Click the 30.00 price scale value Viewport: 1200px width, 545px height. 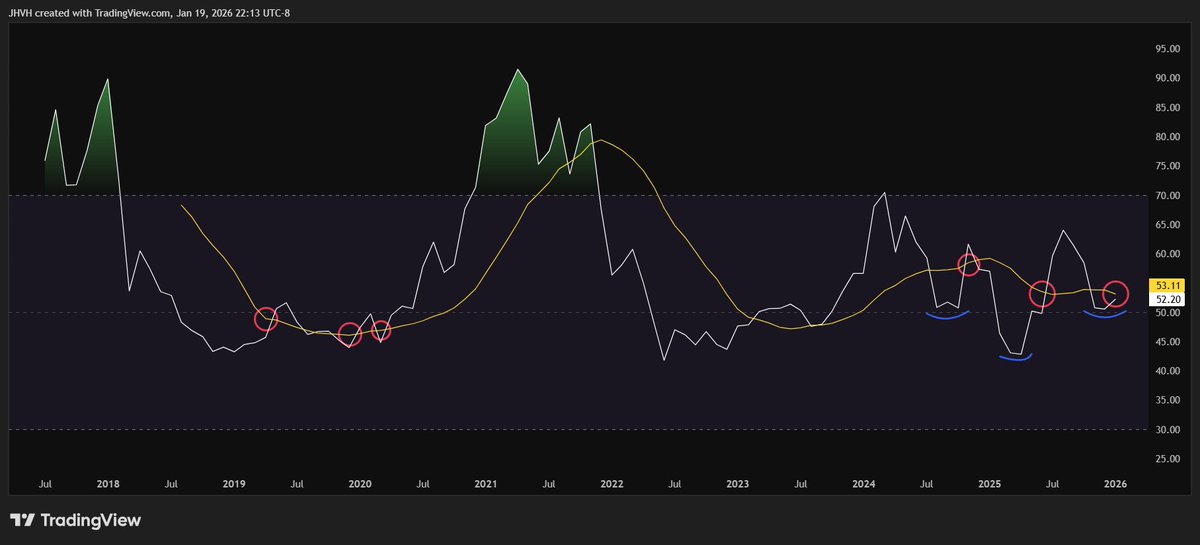click(1168, 430)
